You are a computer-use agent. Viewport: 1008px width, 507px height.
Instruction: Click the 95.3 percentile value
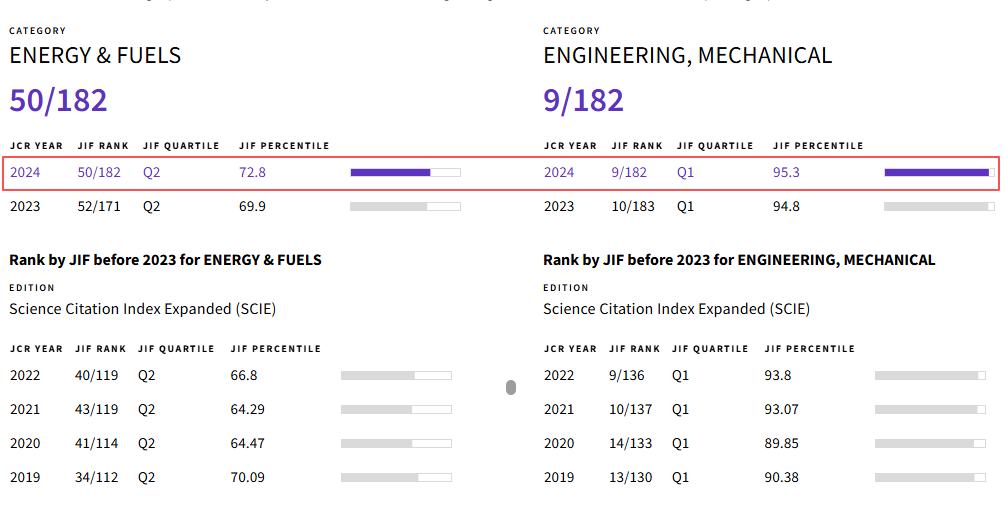click(x=787, y=172)
